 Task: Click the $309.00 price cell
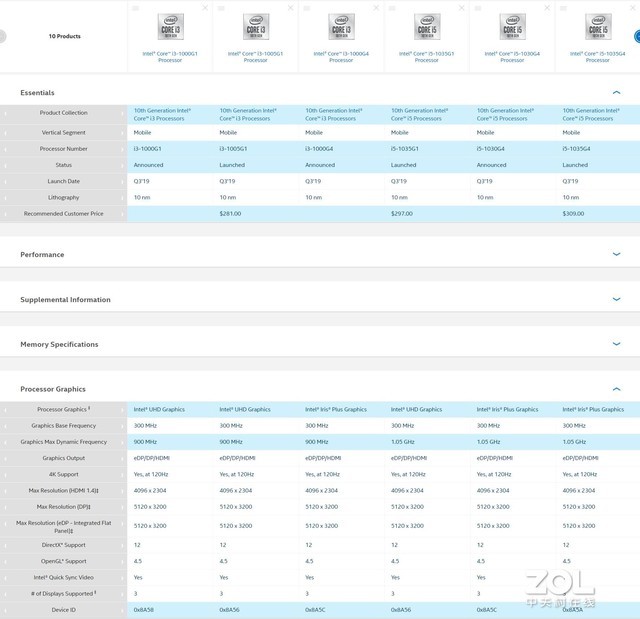[x=573, y=214]
